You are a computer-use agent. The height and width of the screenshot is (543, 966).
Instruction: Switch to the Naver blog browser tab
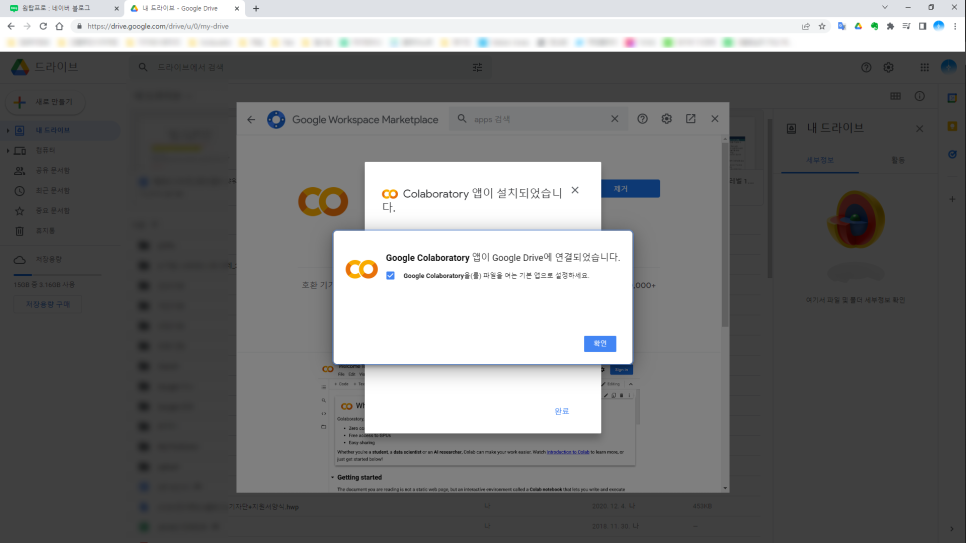pyautogui.click(x=61, y=9)
